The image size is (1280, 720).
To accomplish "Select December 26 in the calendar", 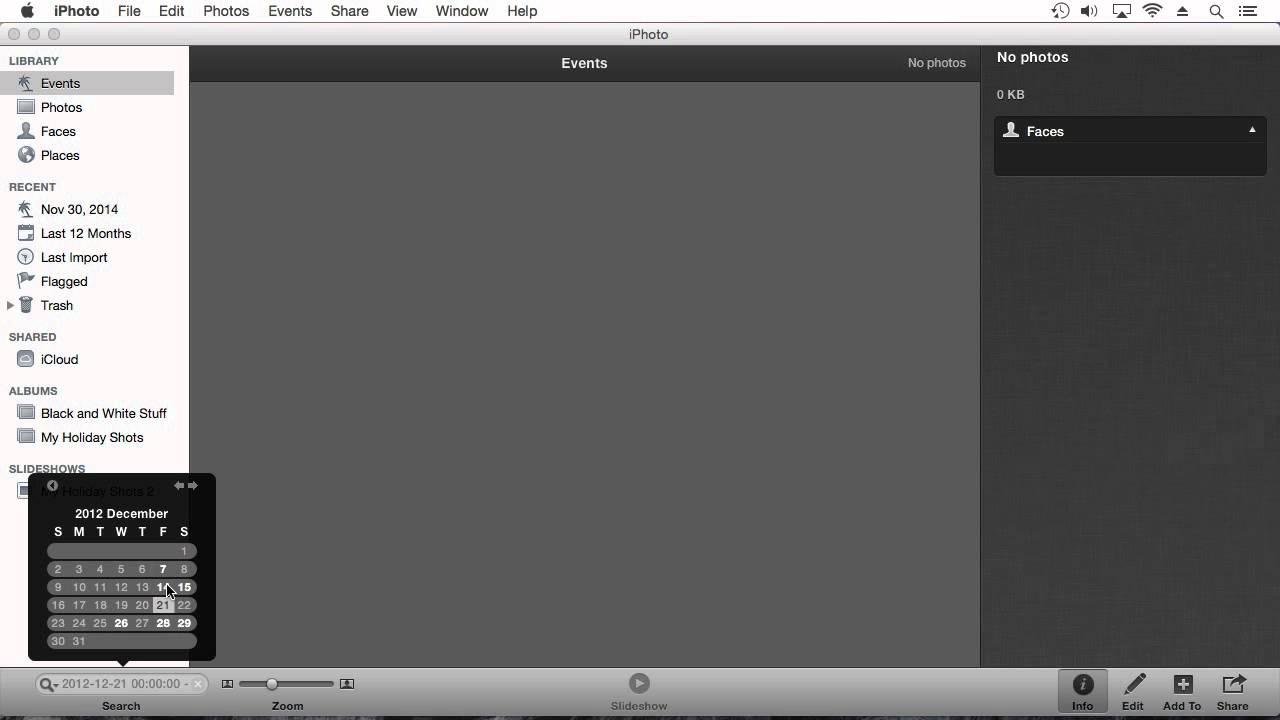I will [x=121, y=623].
